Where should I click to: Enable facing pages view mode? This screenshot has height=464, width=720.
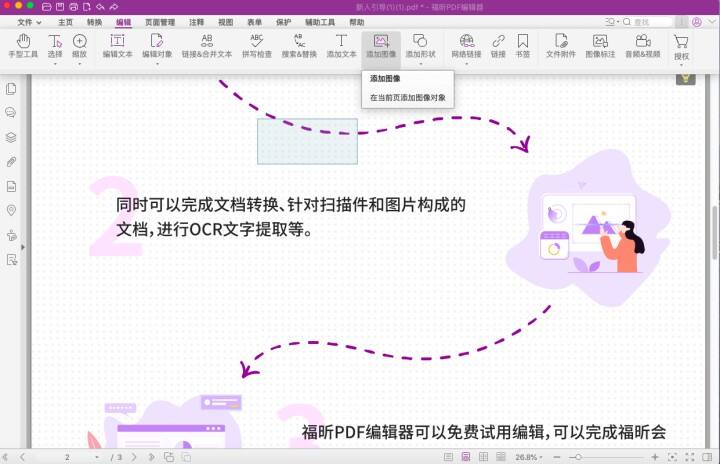pyautogui.click(x=484, y=457)
